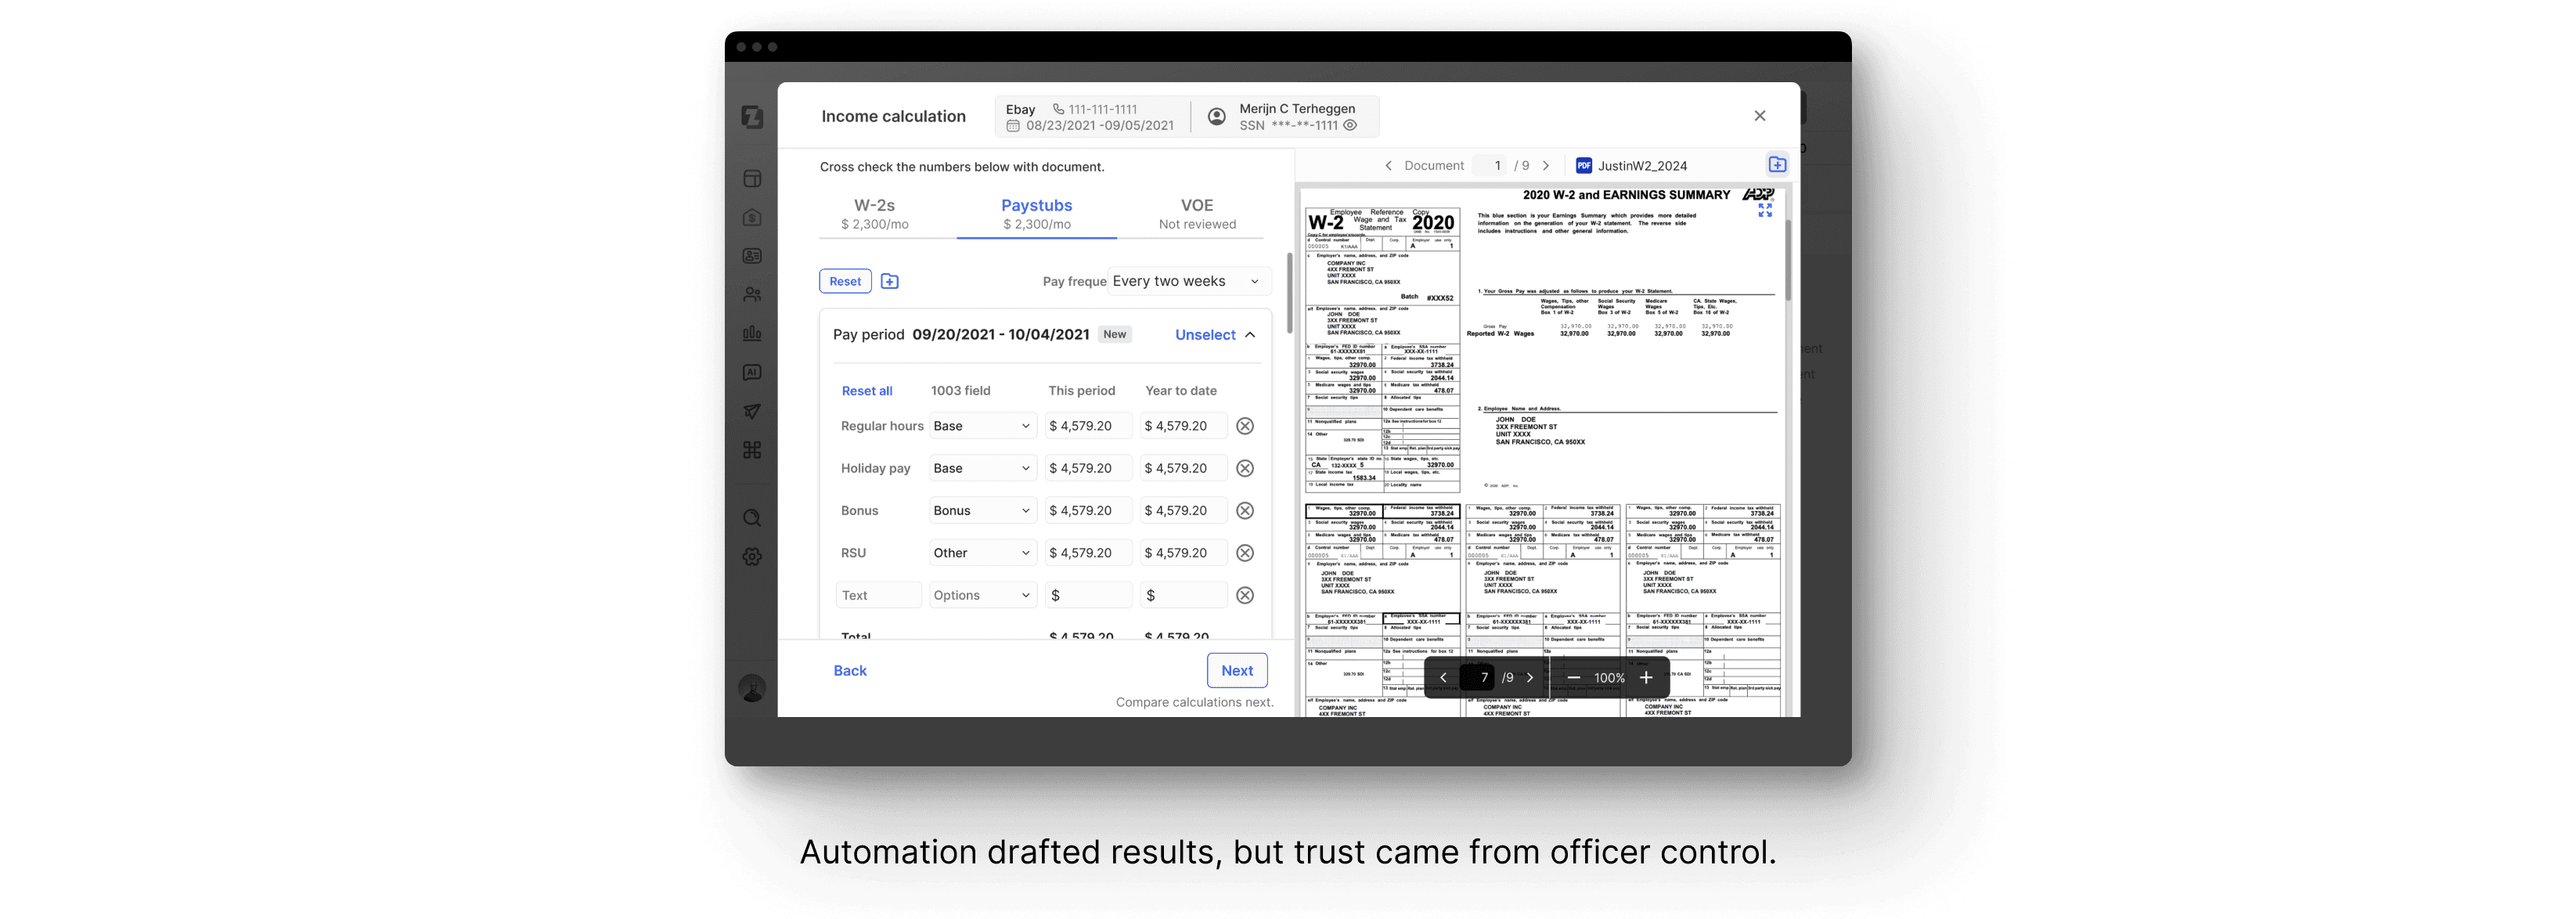Switch to the VOE tab
Viewport: 2576px width, 919px height.
click(1196, 213)
